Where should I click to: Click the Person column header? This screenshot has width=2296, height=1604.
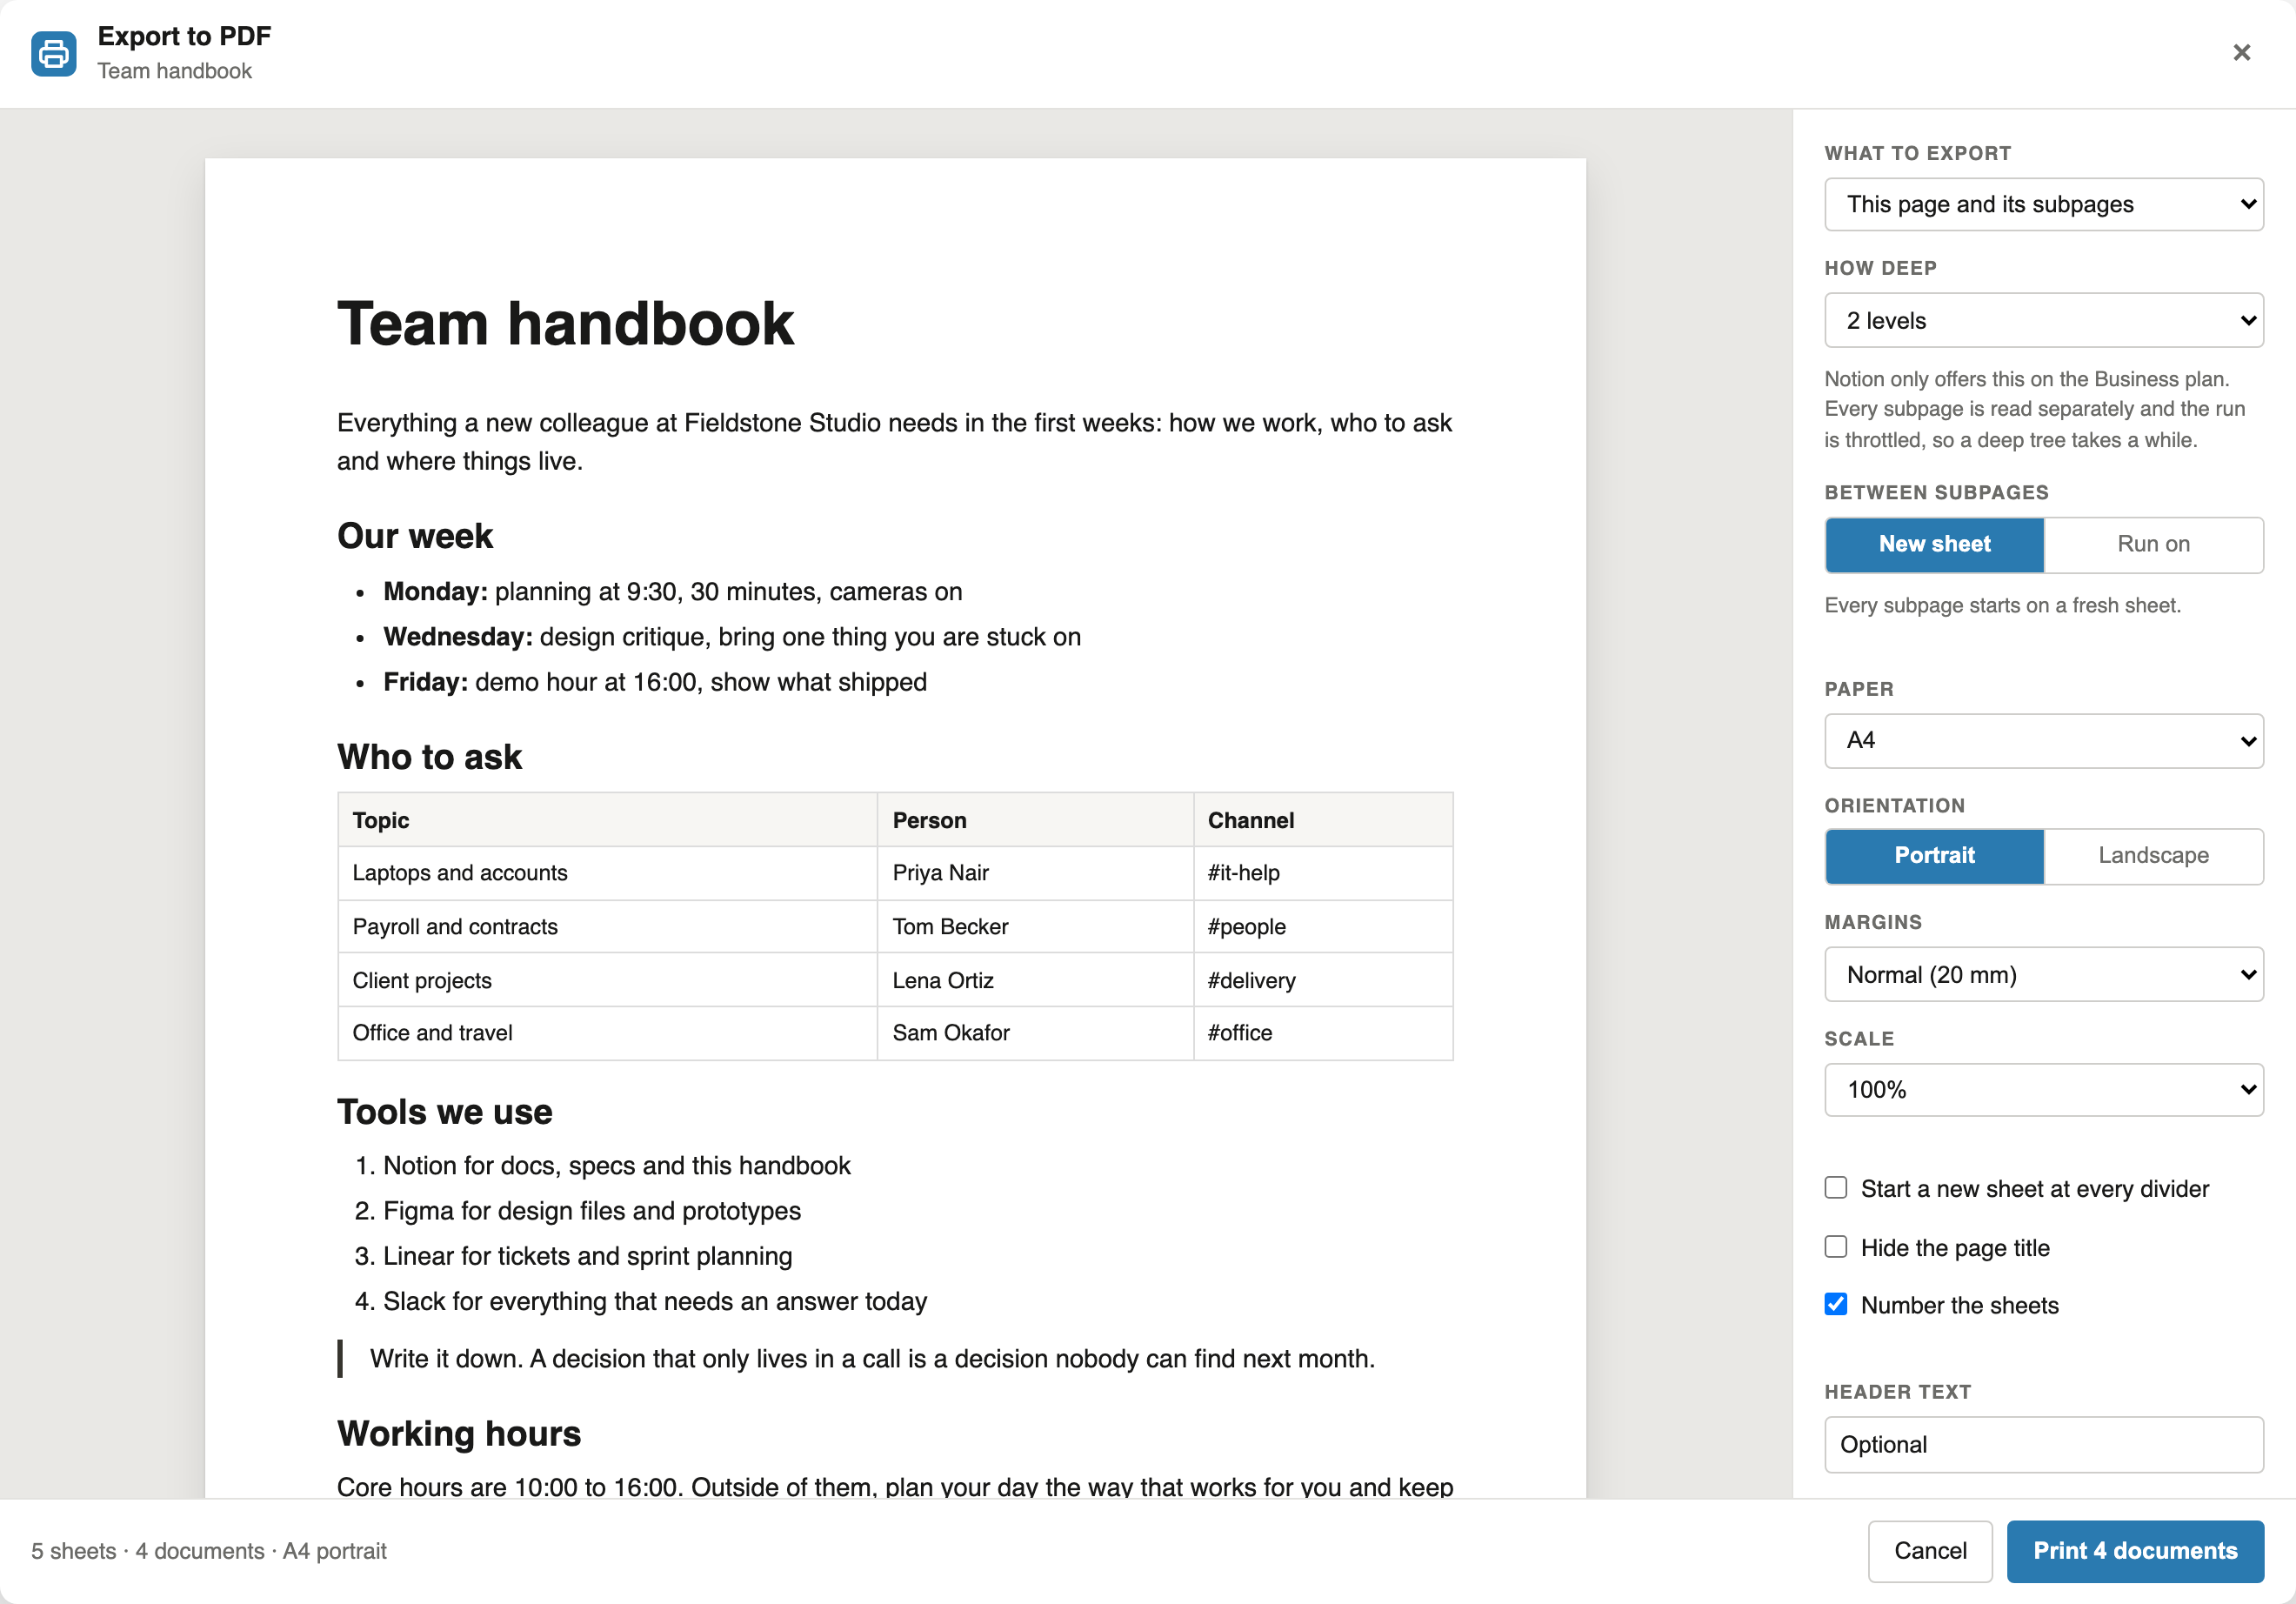tap(1035, 820)
